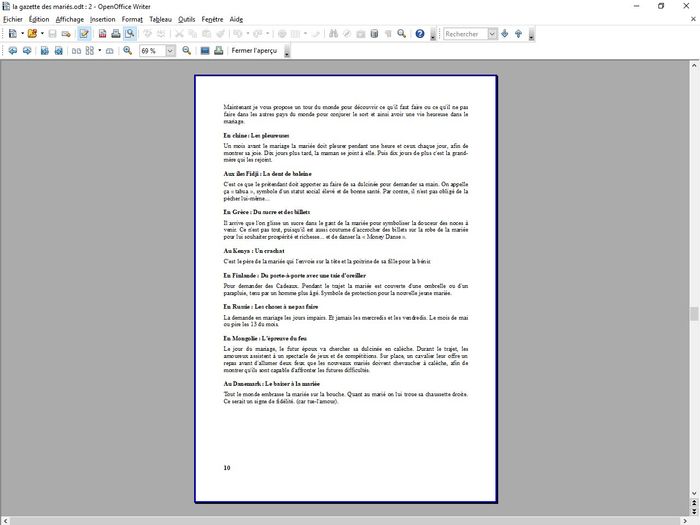Click Find Previous up-arrow icon
This screenshot has width=700, height=525.
tap(518, 33)
